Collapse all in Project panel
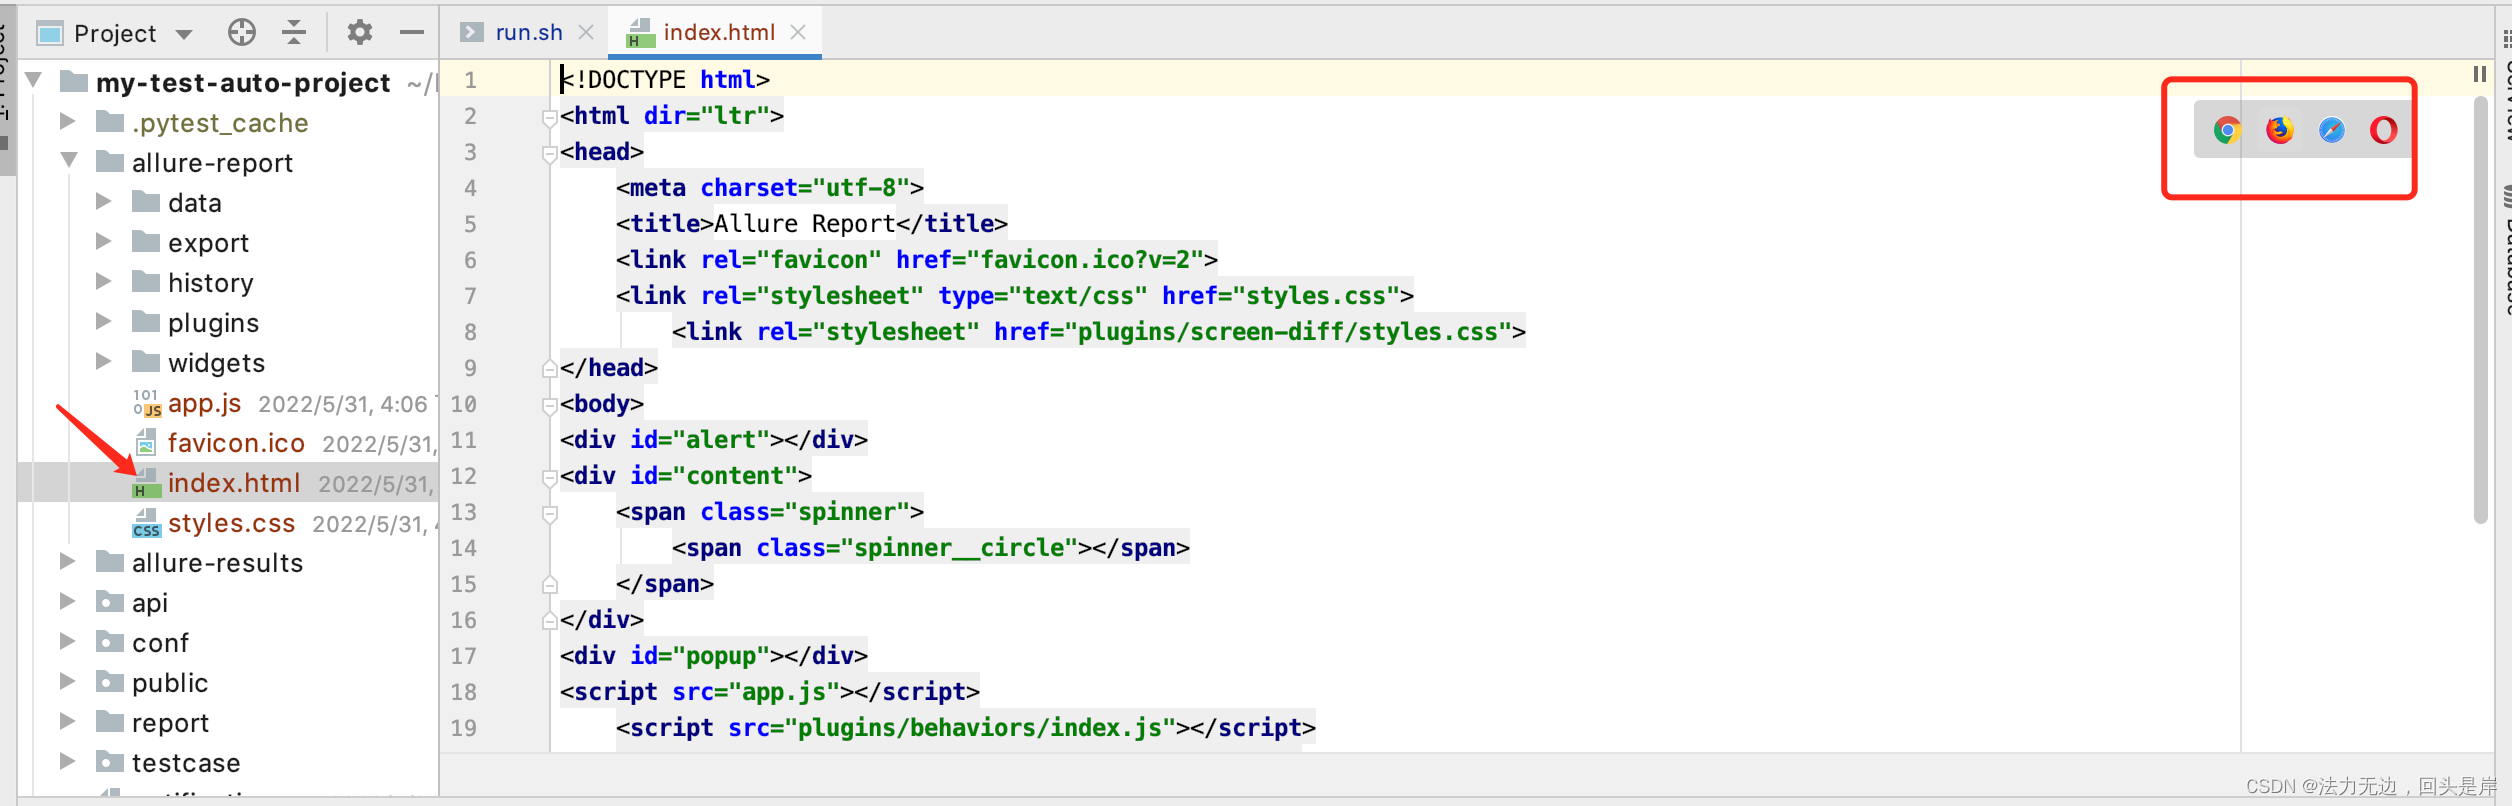Image resolution: width=2512 pixels, height=806 pixels. (293, 33)
